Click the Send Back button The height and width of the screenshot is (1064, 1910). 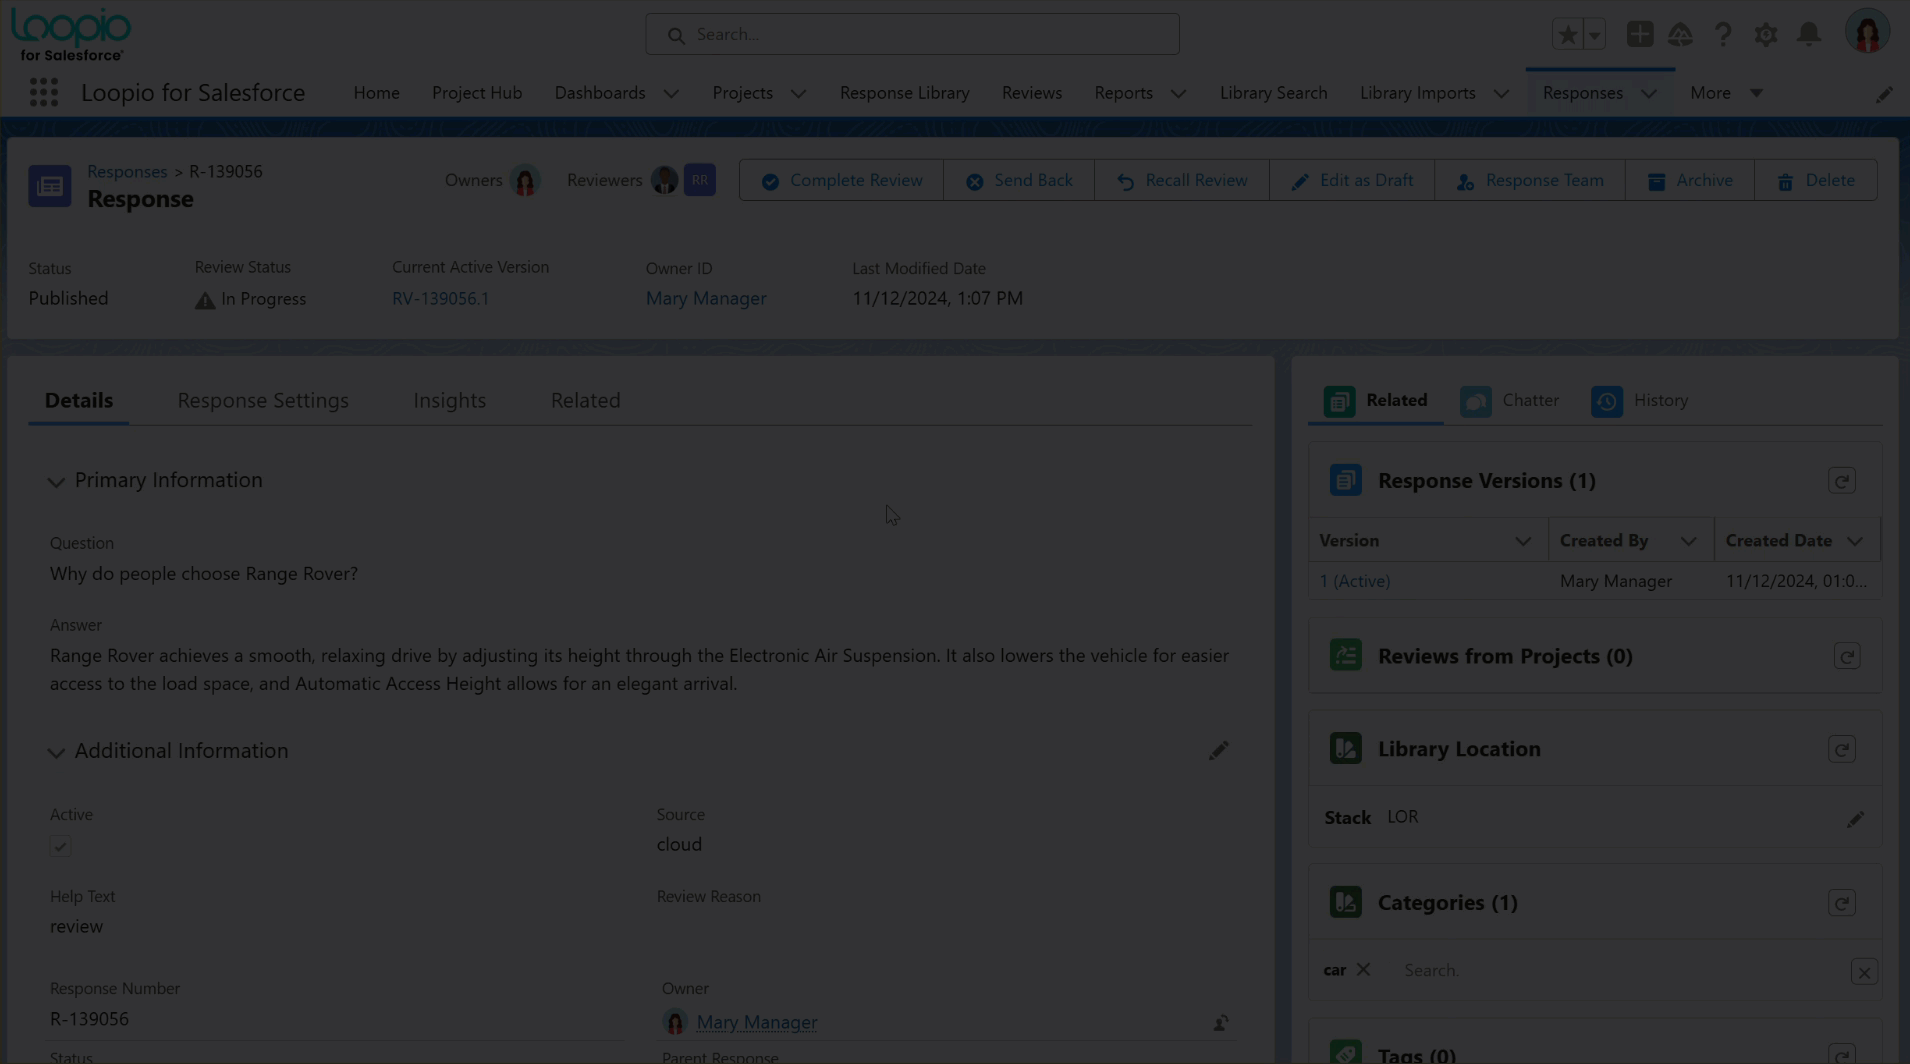point(1019,181)
